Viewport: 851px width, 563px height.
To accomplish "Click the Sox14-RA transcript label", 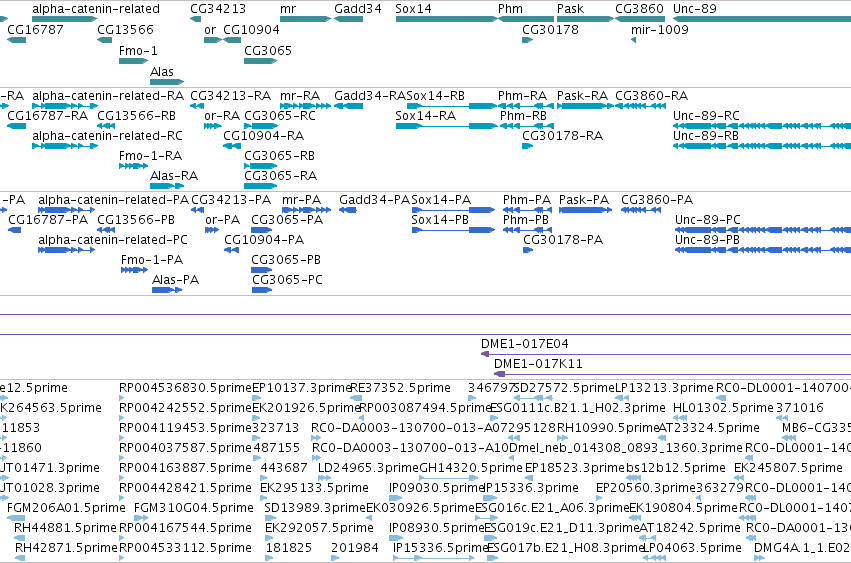I will (x=426, y=116).
